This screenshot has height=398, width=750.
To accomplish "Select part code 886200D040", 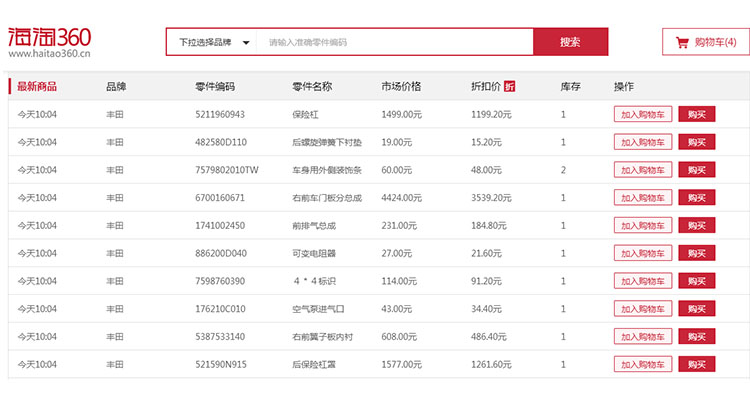I will 221,253.
